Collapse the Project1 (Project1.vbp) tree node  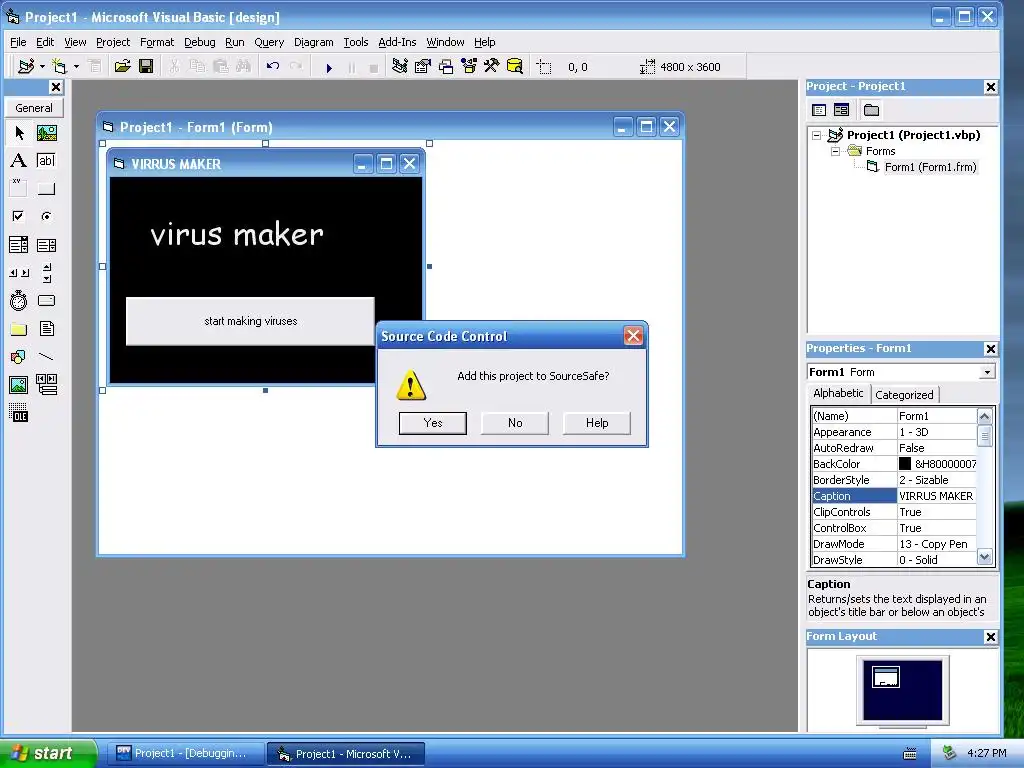point(816,136)
